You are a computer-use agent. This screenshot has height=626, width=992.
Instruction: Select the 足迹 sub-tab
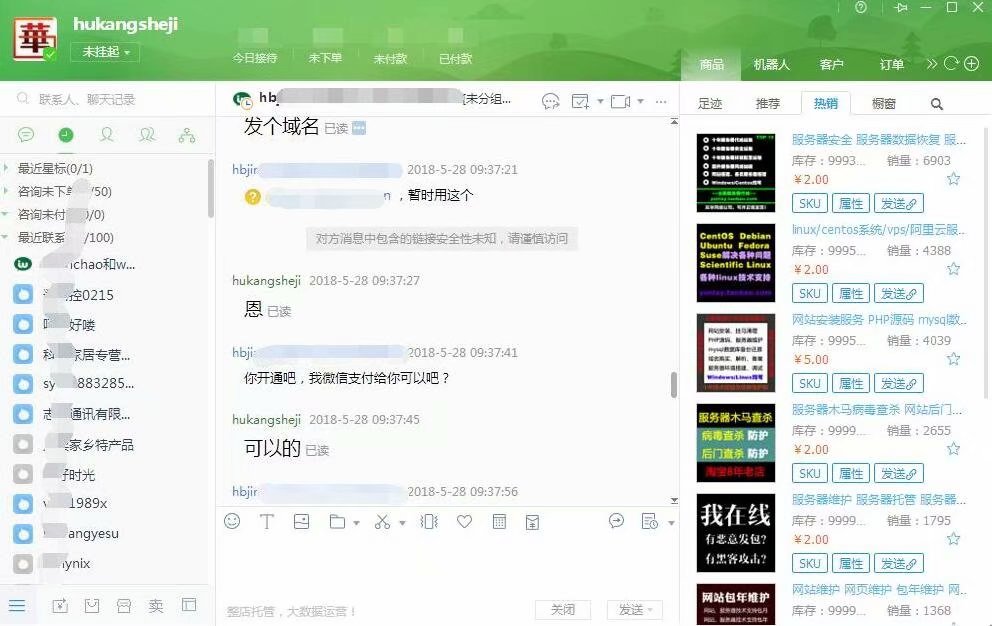coord(710,104)
